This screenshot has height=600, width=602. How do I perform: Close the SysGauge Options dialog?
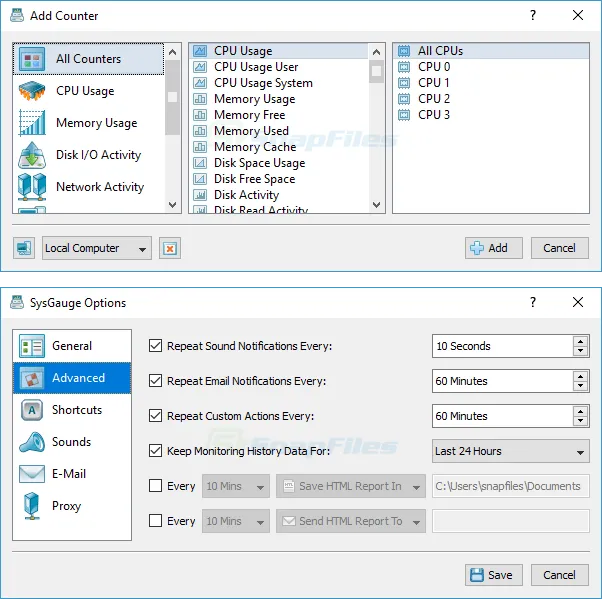click(x=578, y=302)
